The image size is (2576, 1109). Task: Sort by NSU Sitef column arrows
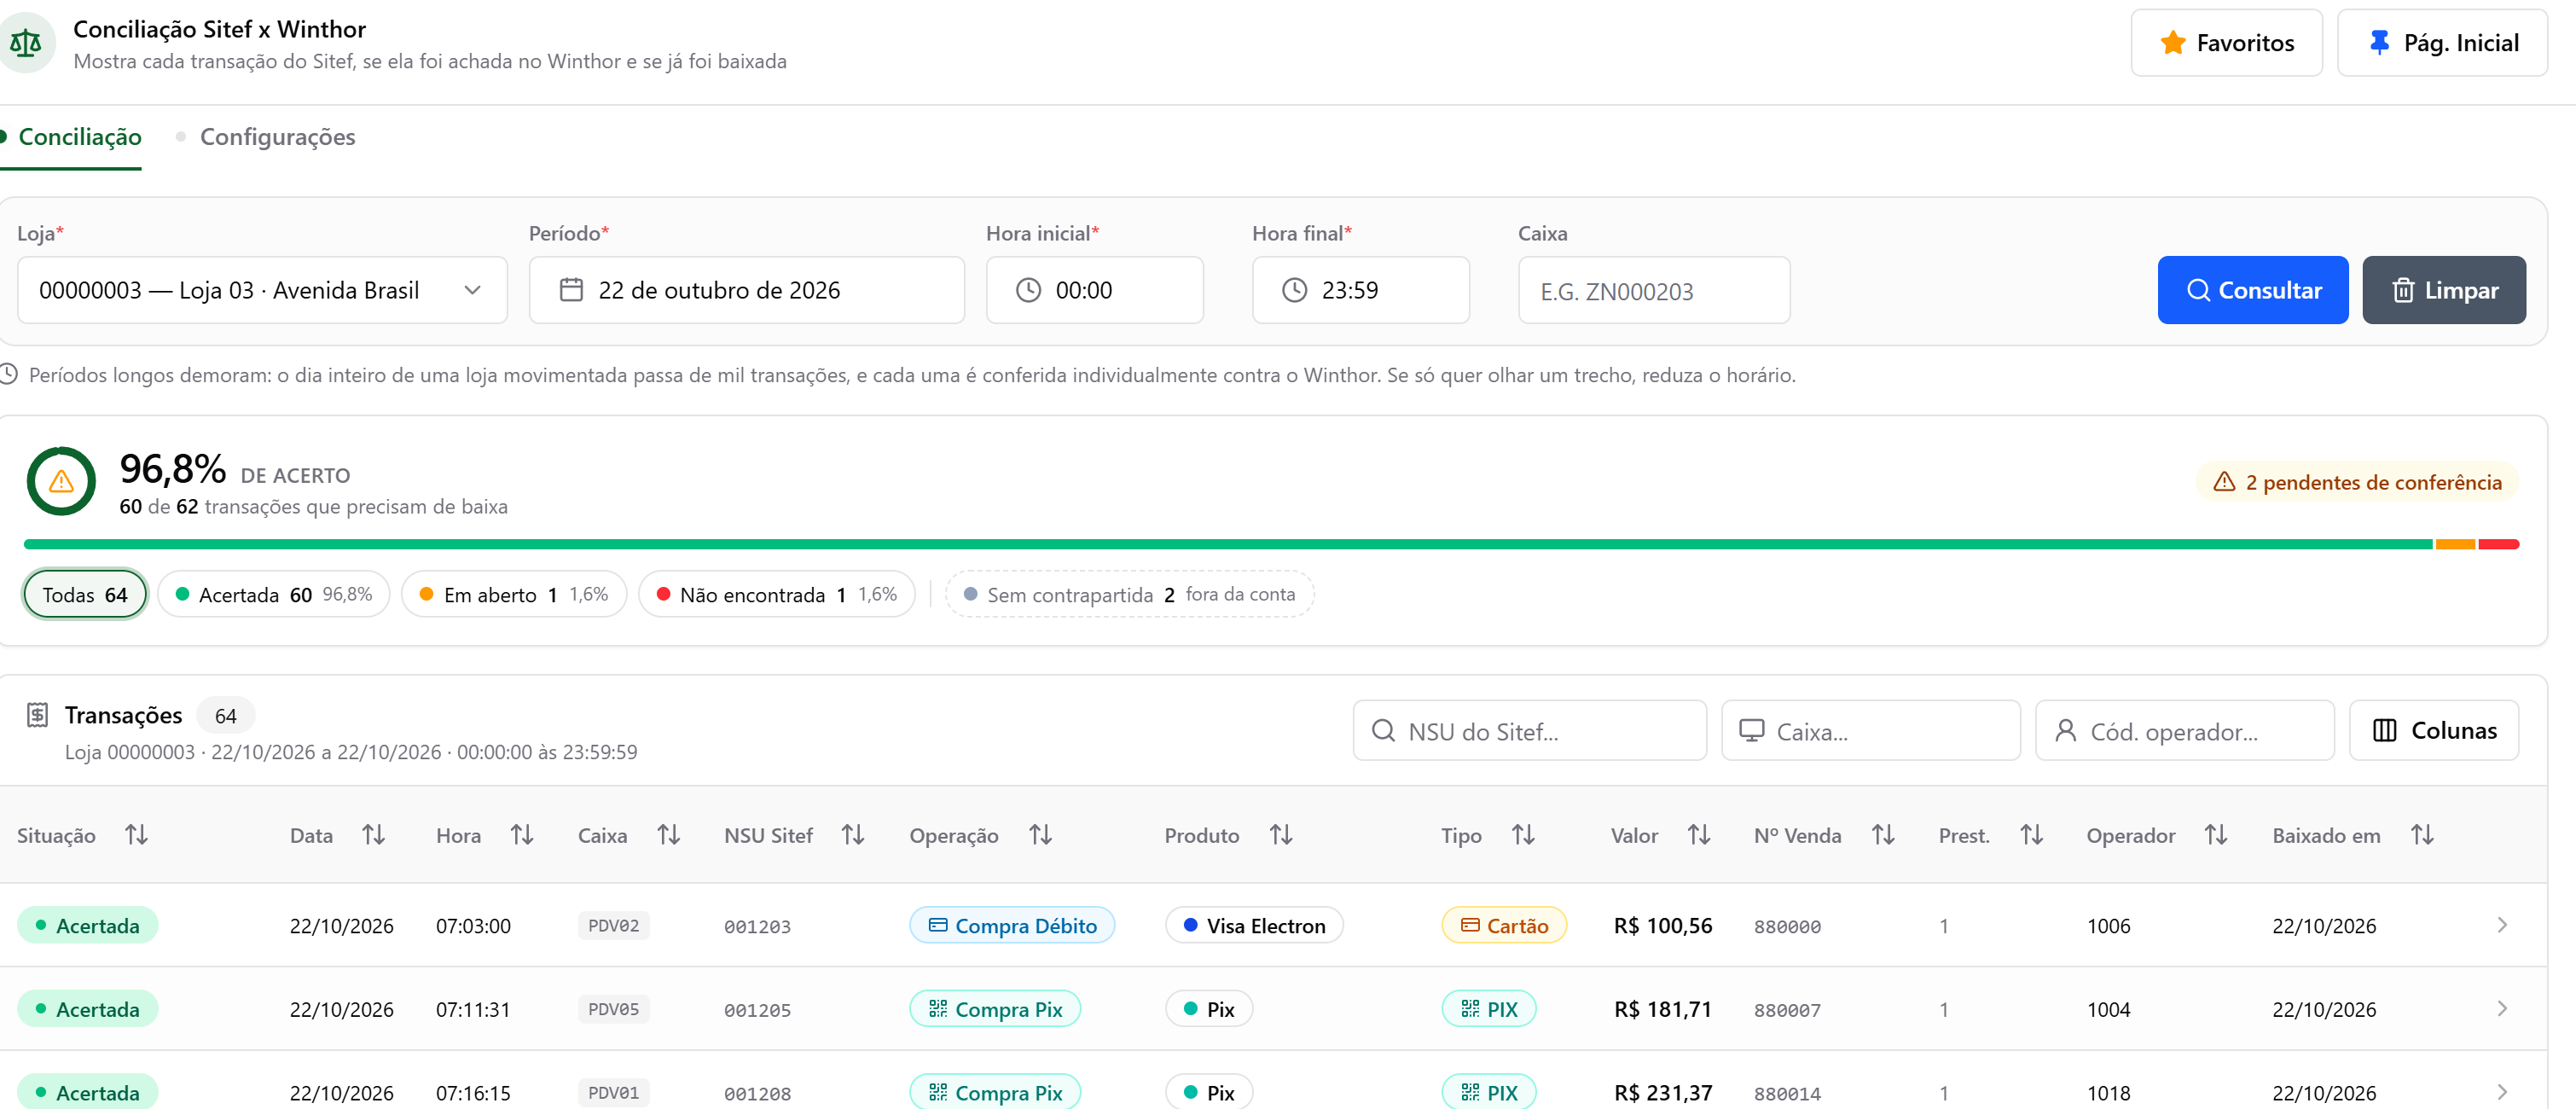coord(852,834)
